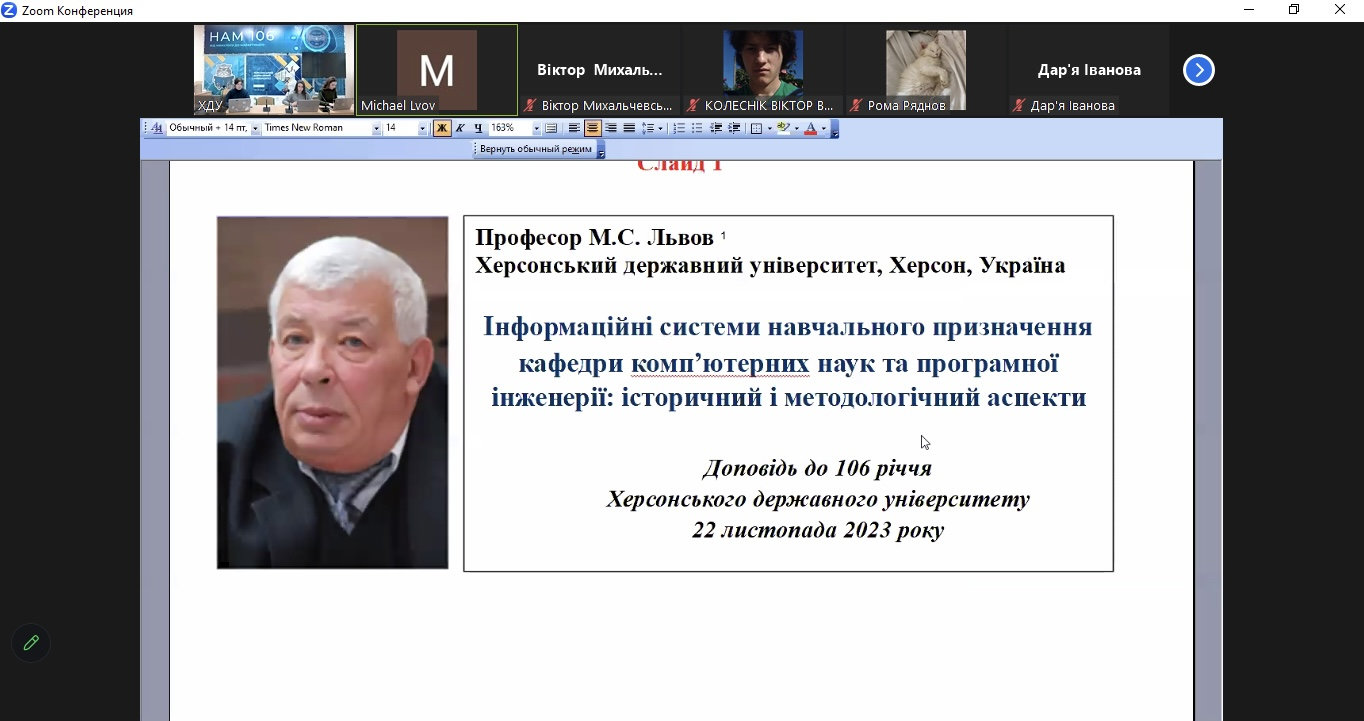Select КОЛЕСНІК ВІКТОР video tile

tap(763, 70)
